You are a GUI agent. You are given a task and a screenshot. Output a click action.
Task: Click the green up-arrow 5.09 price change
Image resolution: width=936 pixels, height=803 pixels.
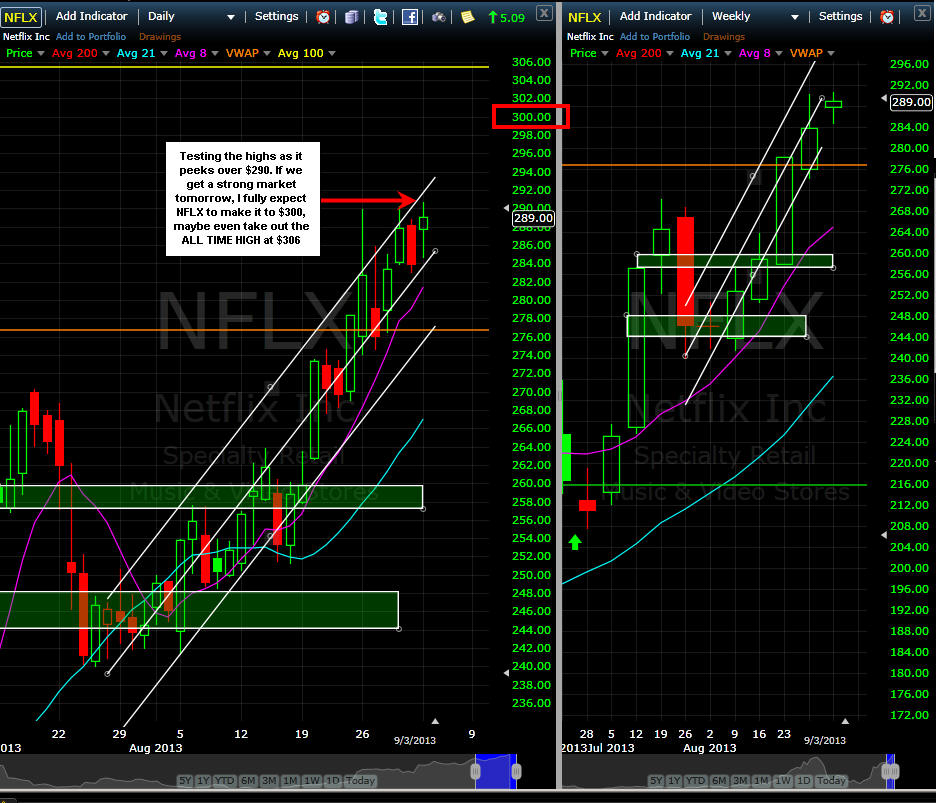click(506, 17)
